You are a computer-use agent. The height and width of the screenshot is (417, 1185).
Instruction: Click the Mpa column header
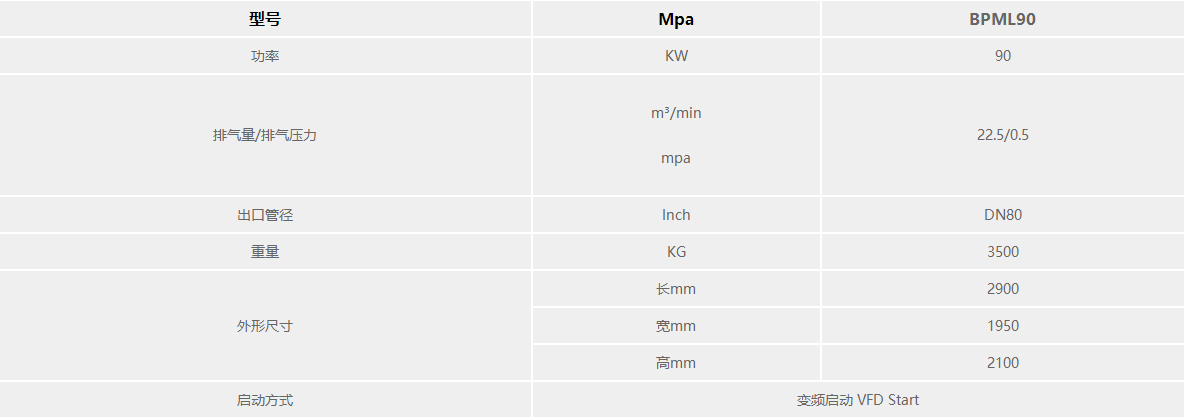676,19
